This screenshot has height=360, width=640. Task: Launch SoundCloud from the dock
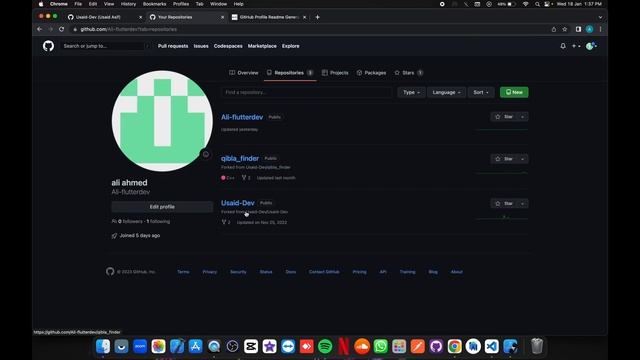click(x=362, y=346)
